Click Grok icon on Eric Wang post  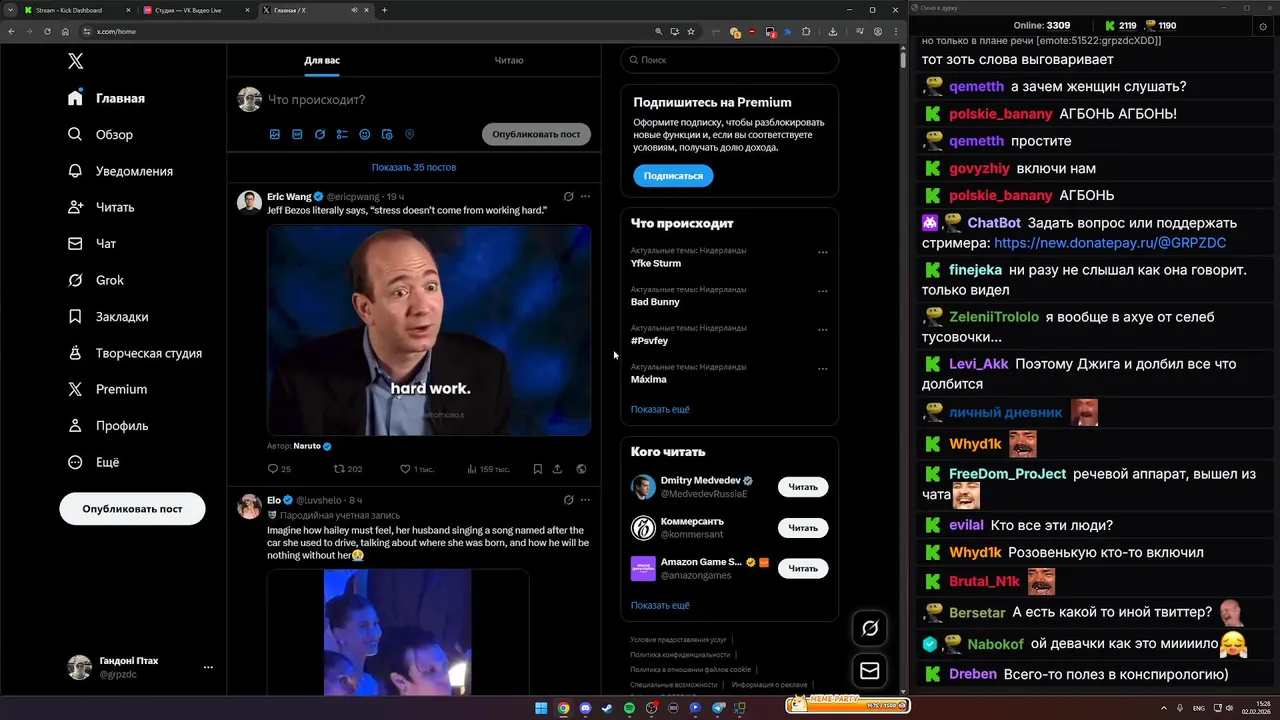tap(568, 196)
